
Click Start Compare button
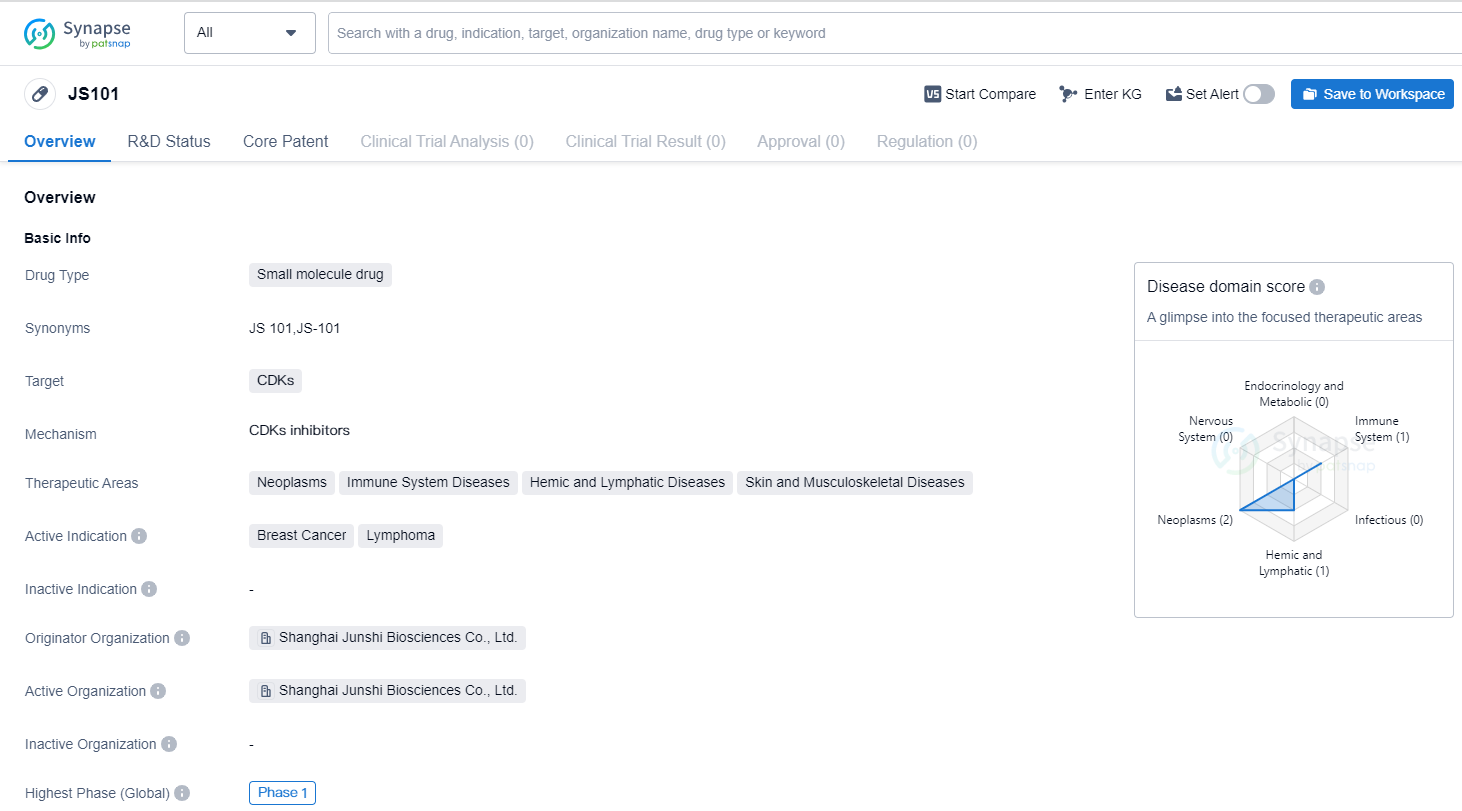point(980,94)
